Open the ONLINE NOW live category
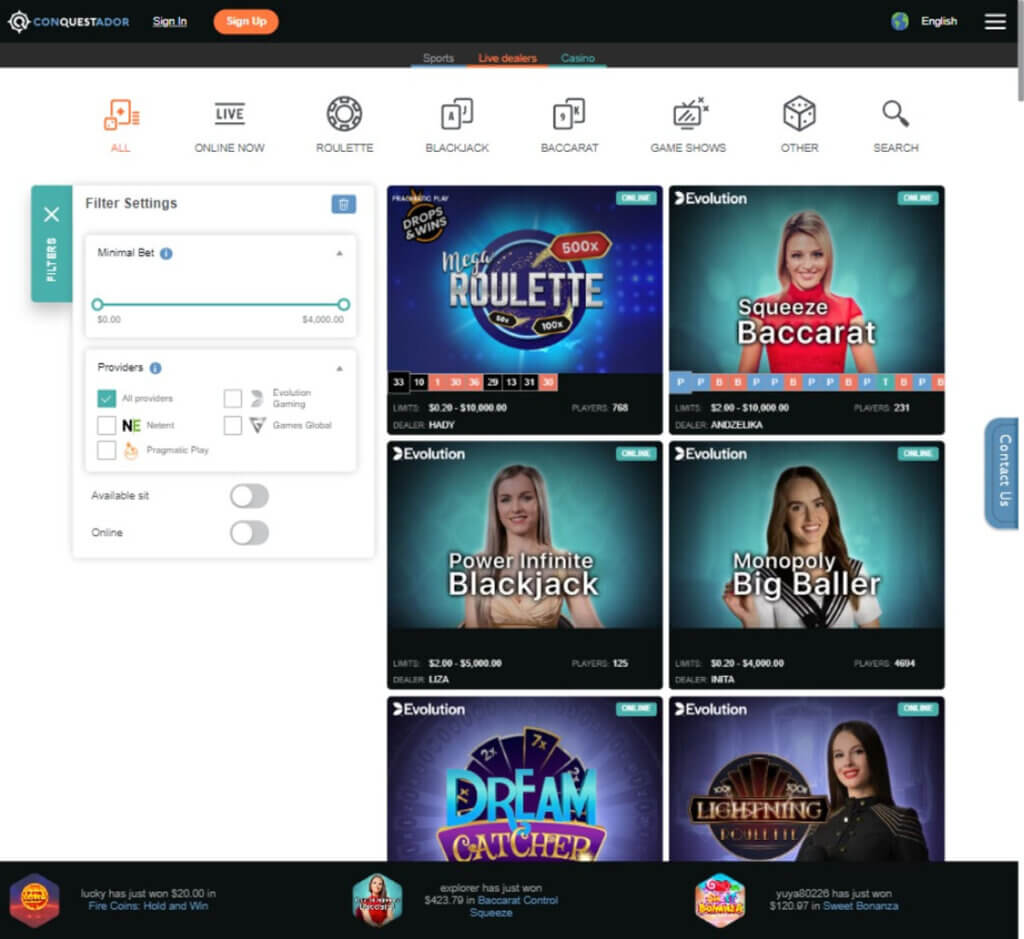Screen dimensions: 1024x939 point(229,114)
